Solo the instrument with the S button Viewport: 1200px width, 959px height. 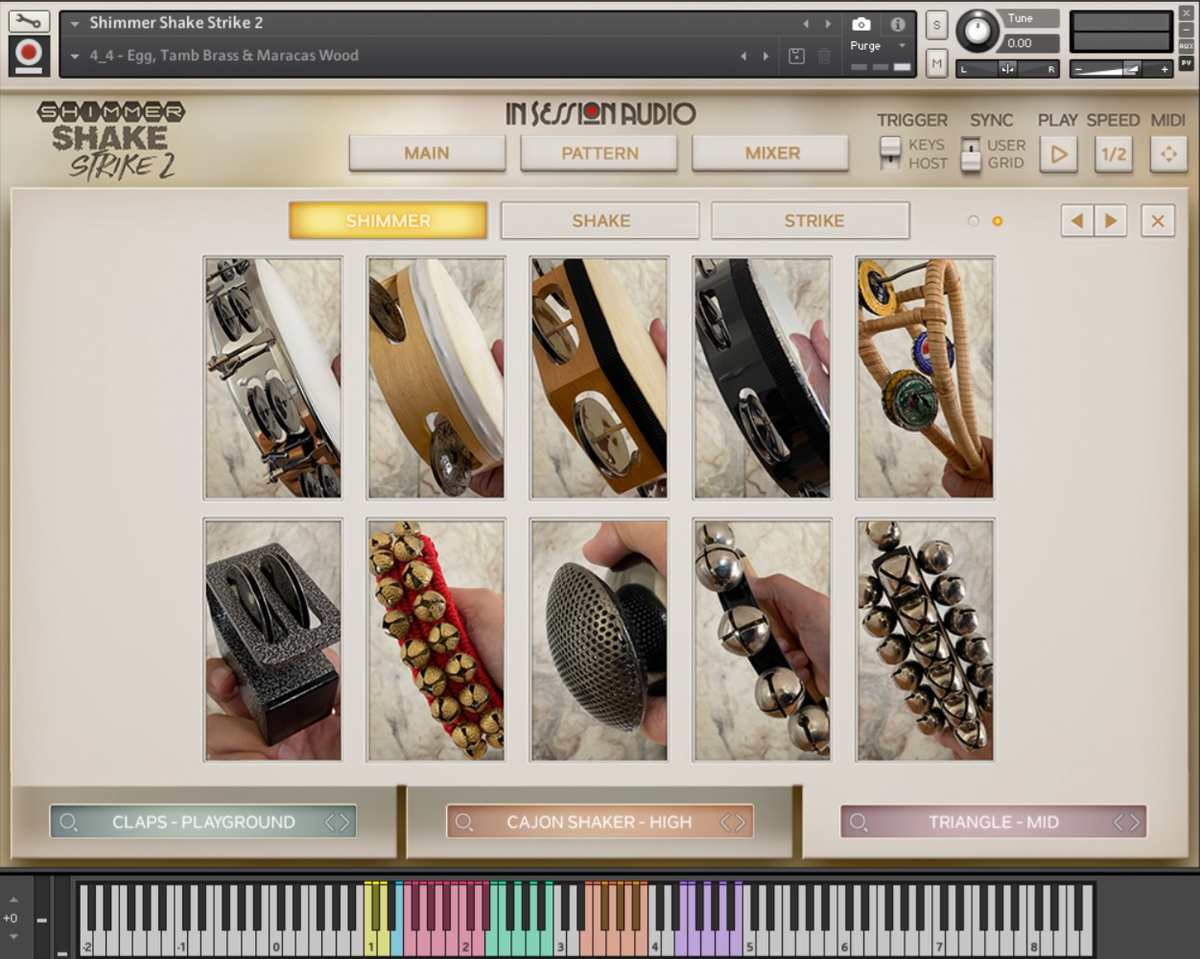tap(936, 25)
